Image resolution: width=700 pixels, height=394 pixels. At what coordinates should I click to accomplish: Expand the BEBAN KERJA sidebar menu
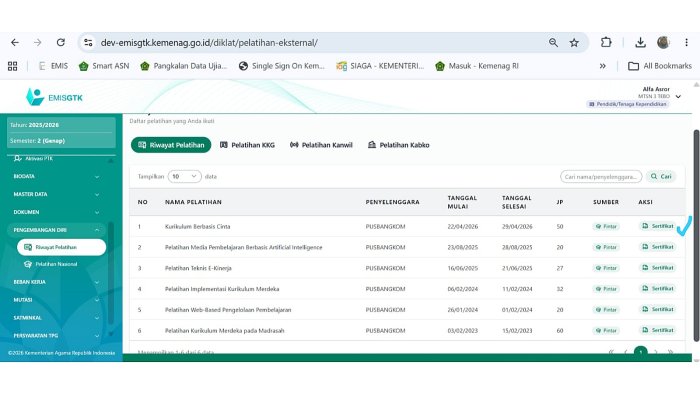click(56, 282)
